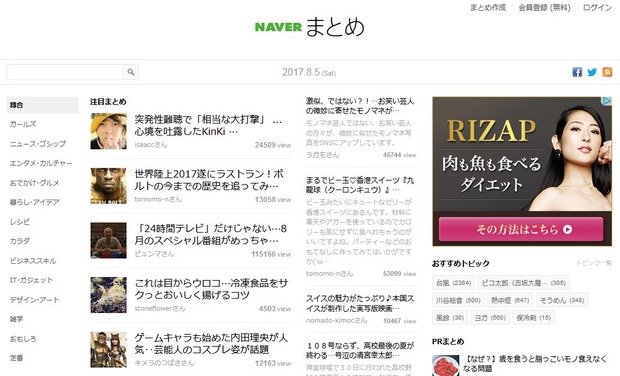Select the エンタメ・カルチャー category

41,163
